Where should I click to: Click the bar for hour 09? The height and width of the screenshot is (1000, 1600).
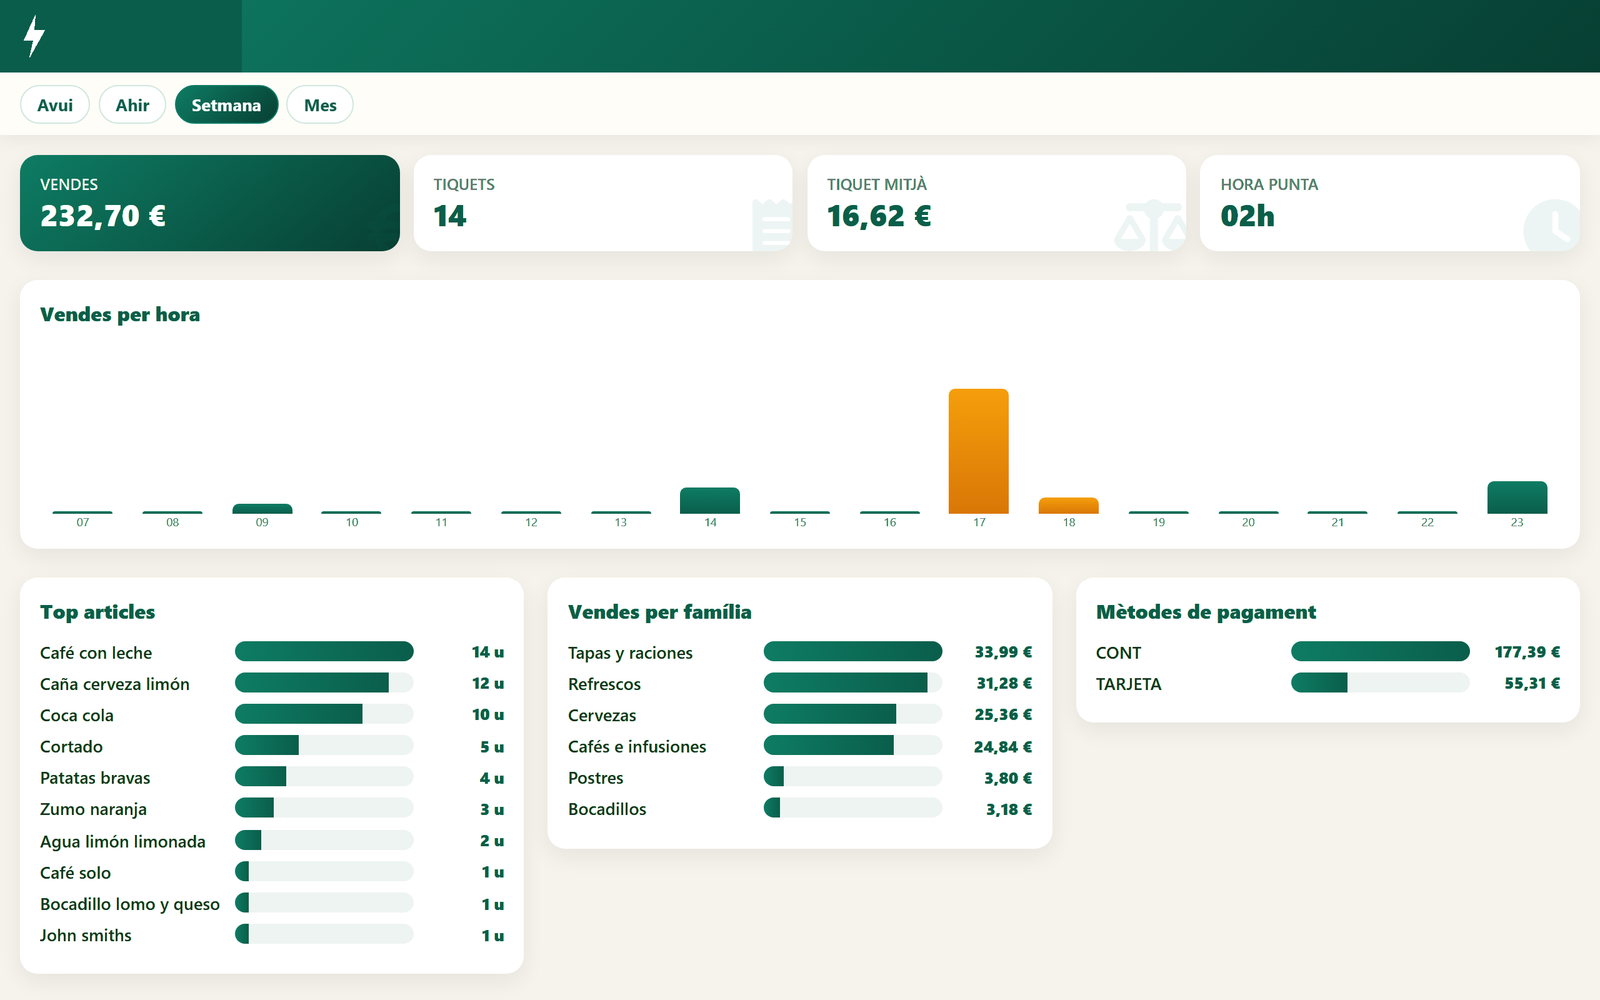click(x=262, y=509)
